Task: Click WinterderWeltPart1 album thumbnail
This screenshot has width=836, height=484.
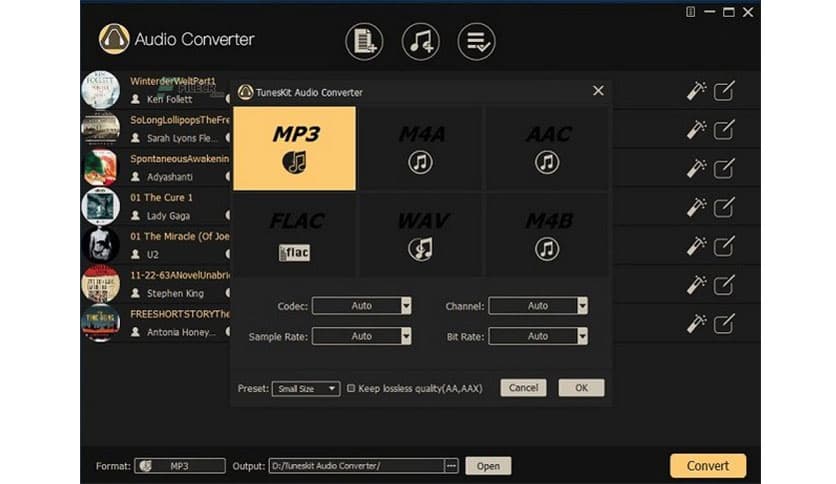Action: pyautogui.click(x=100, y=90)
